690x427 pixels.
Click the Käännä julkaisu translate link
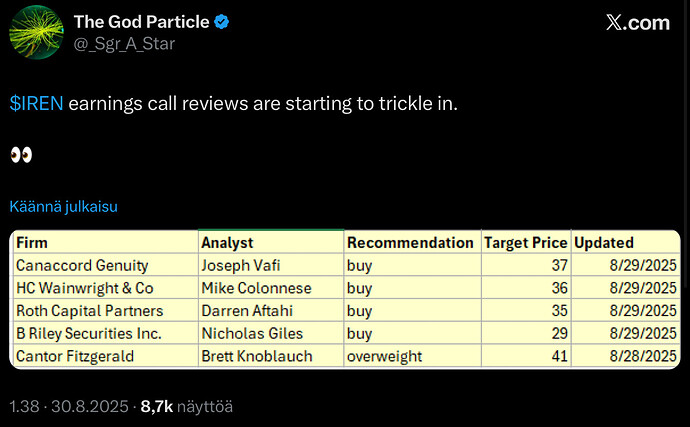point(63,207)
